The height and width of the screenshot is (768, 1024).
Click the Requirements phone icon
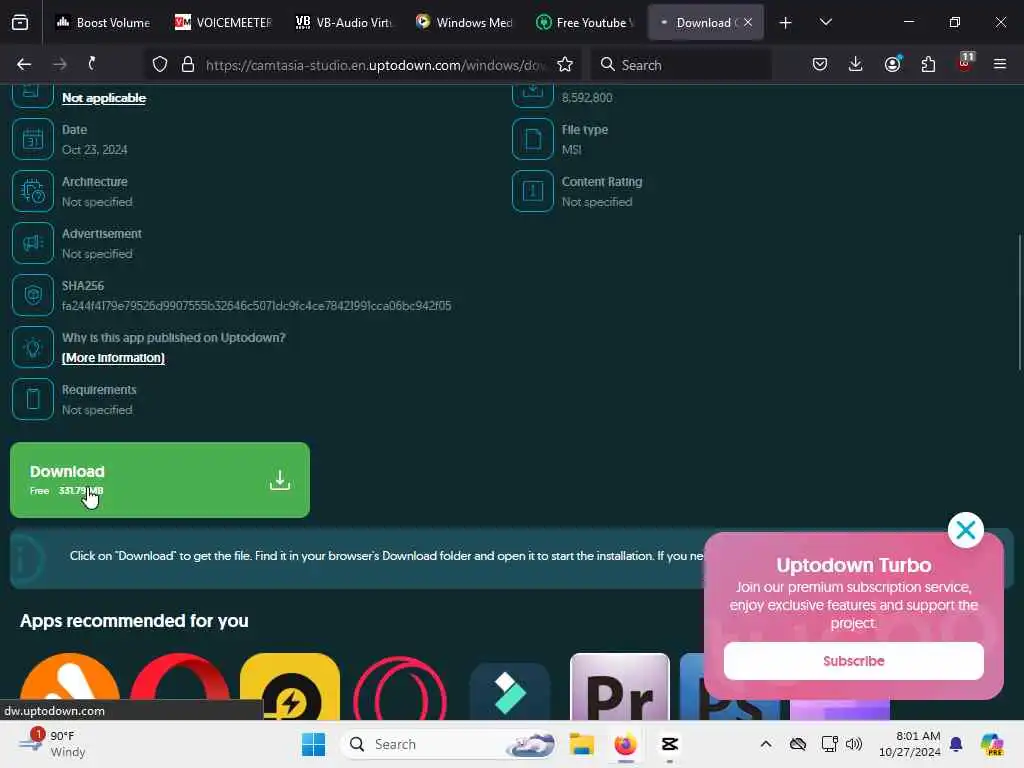click(33, 398)
